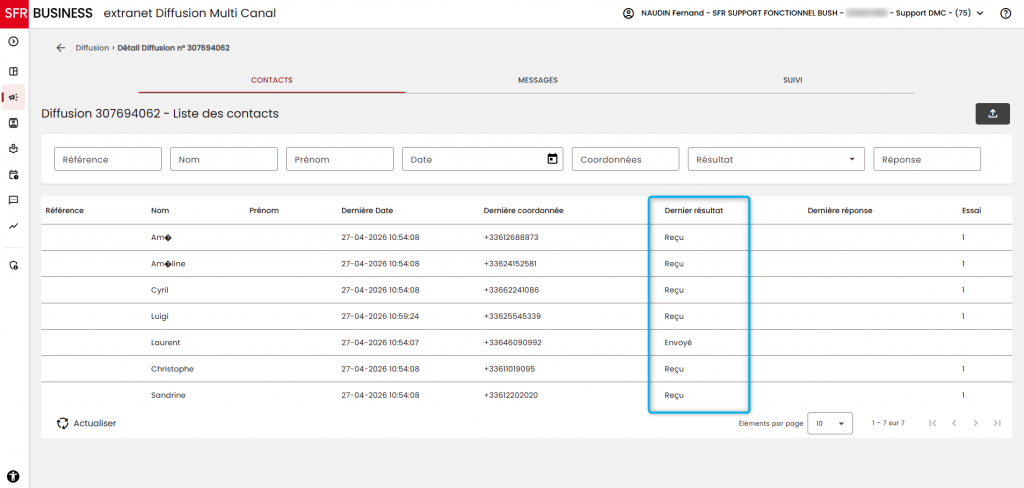Viewport: 1024px width, 488px height.
Task: Click date 27-04-2026 10:54:07 for Laurent
Action: (380, 342)
